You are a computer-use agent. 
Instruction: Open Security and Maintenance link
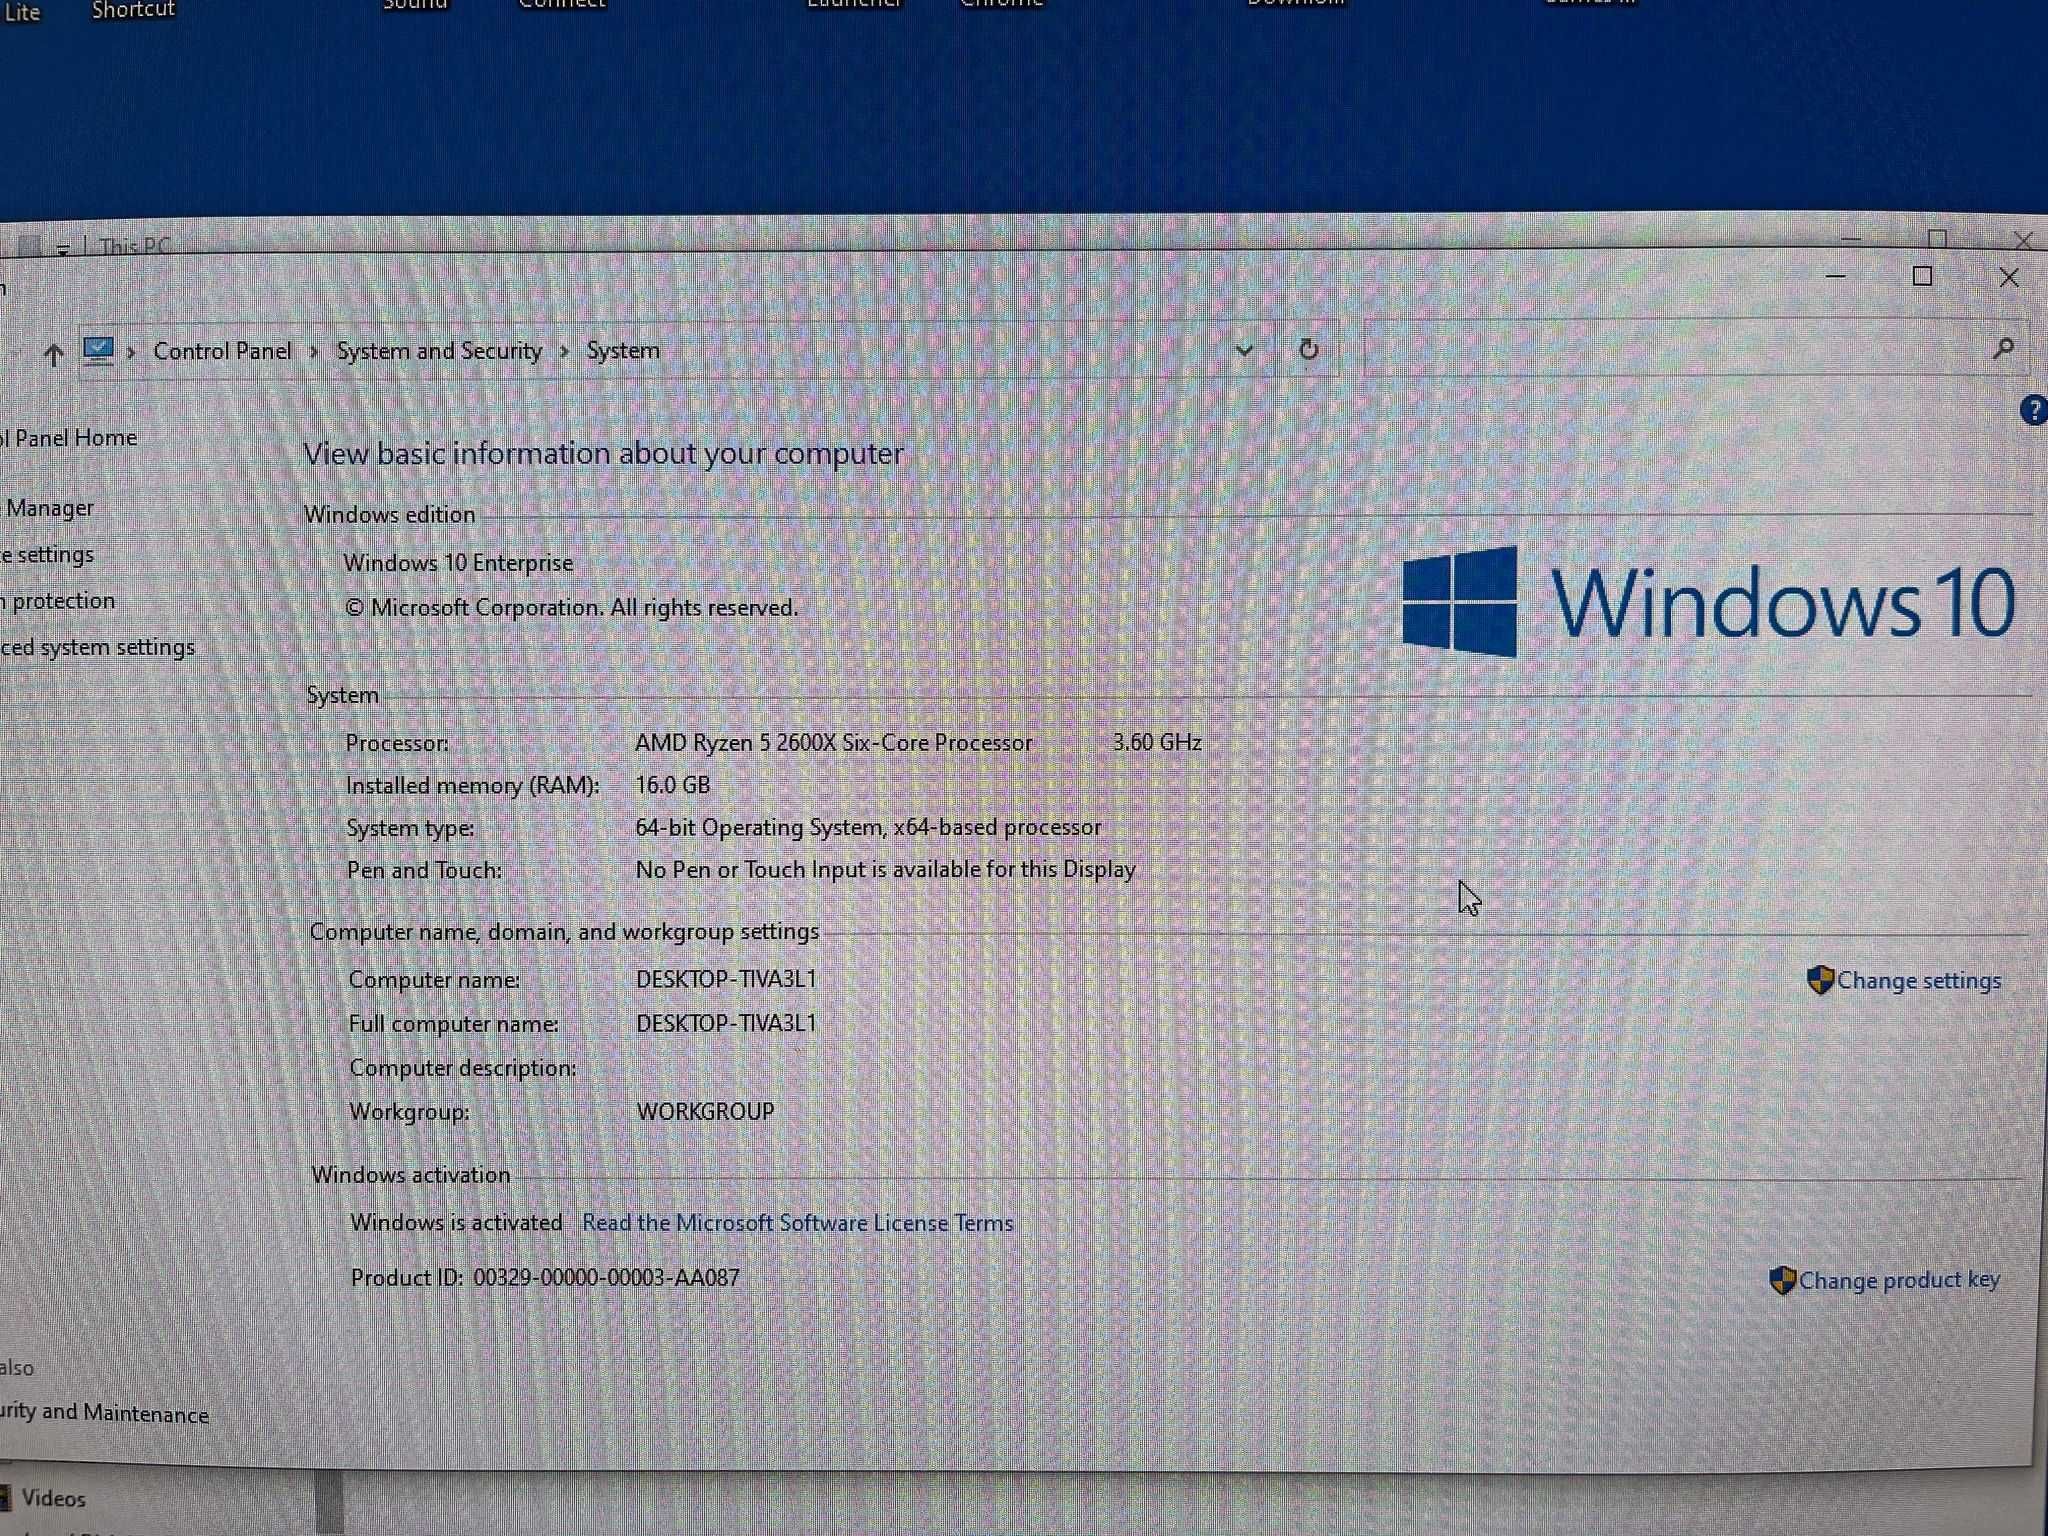tap(104, 1412)
